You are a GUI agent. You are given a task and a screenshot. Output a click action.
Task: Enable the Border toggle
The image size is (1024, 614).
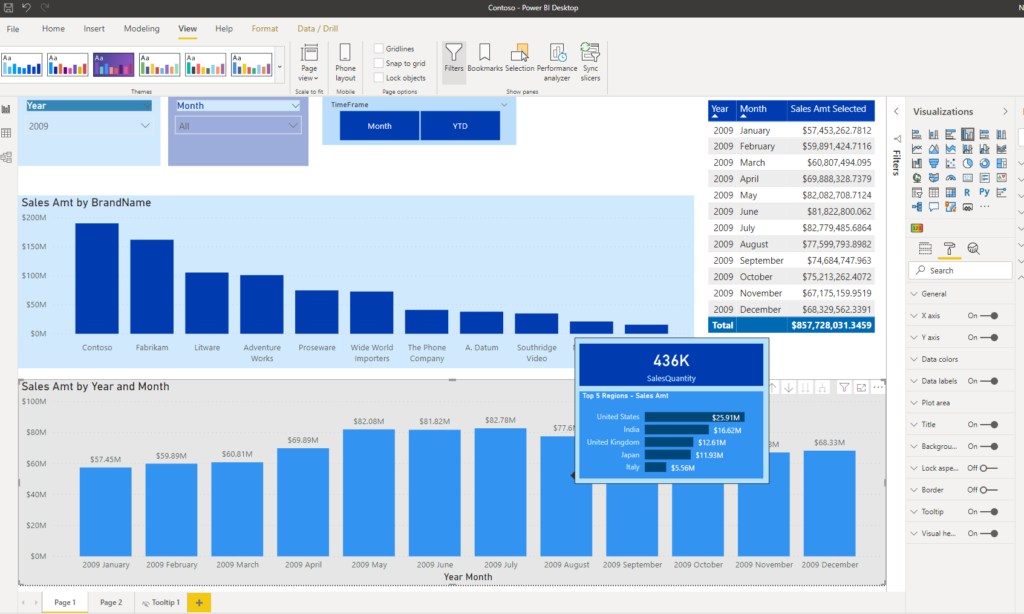pos(989,490)
